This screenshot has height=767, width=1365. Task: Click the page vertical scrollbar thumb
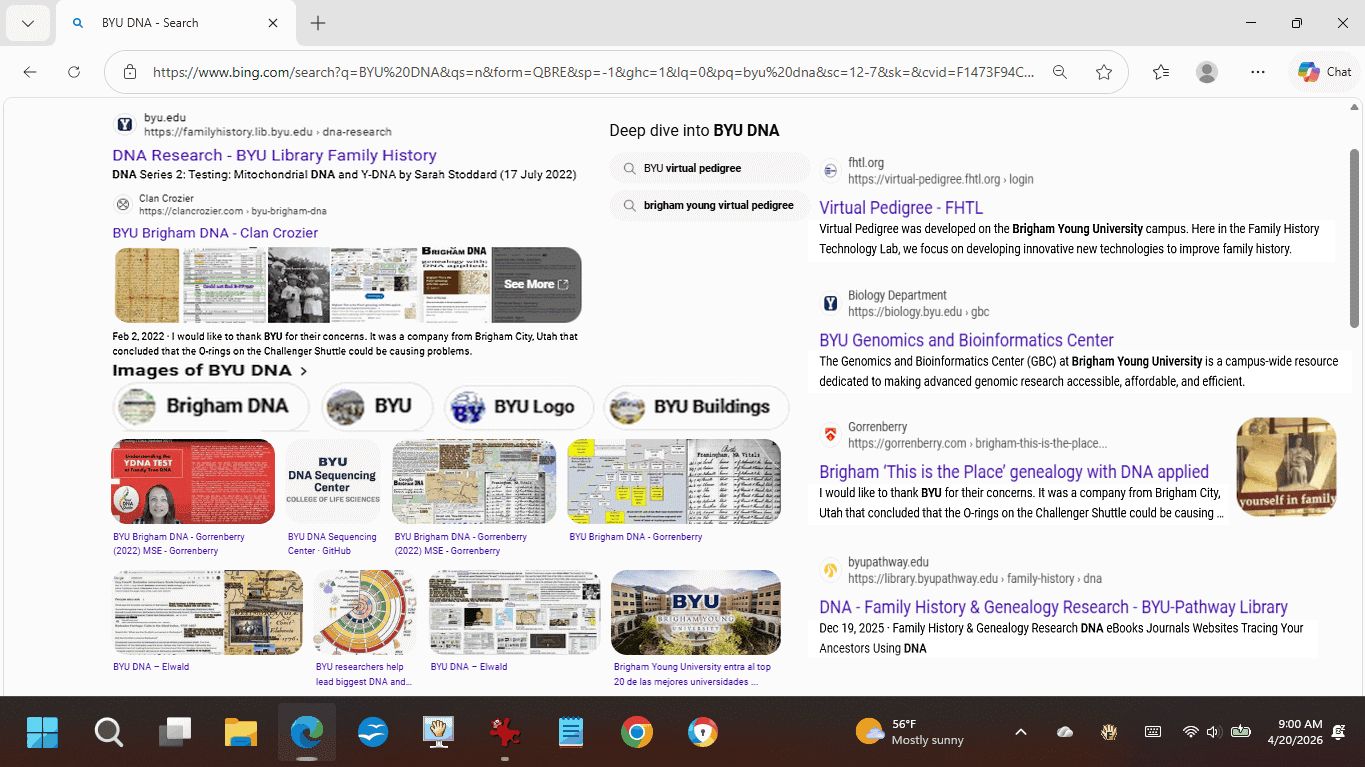pyautogui.click(x=1355, y=238)
